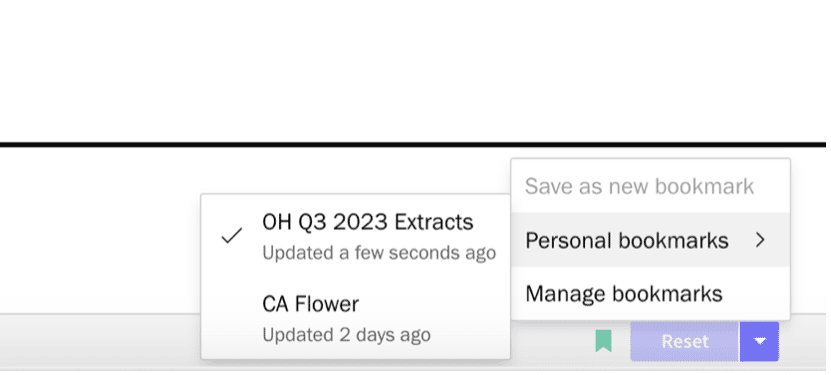This screenshot has width=831, height=375.
Task: Click blank space left of the CA Flower entry
Action: [232, 318]
